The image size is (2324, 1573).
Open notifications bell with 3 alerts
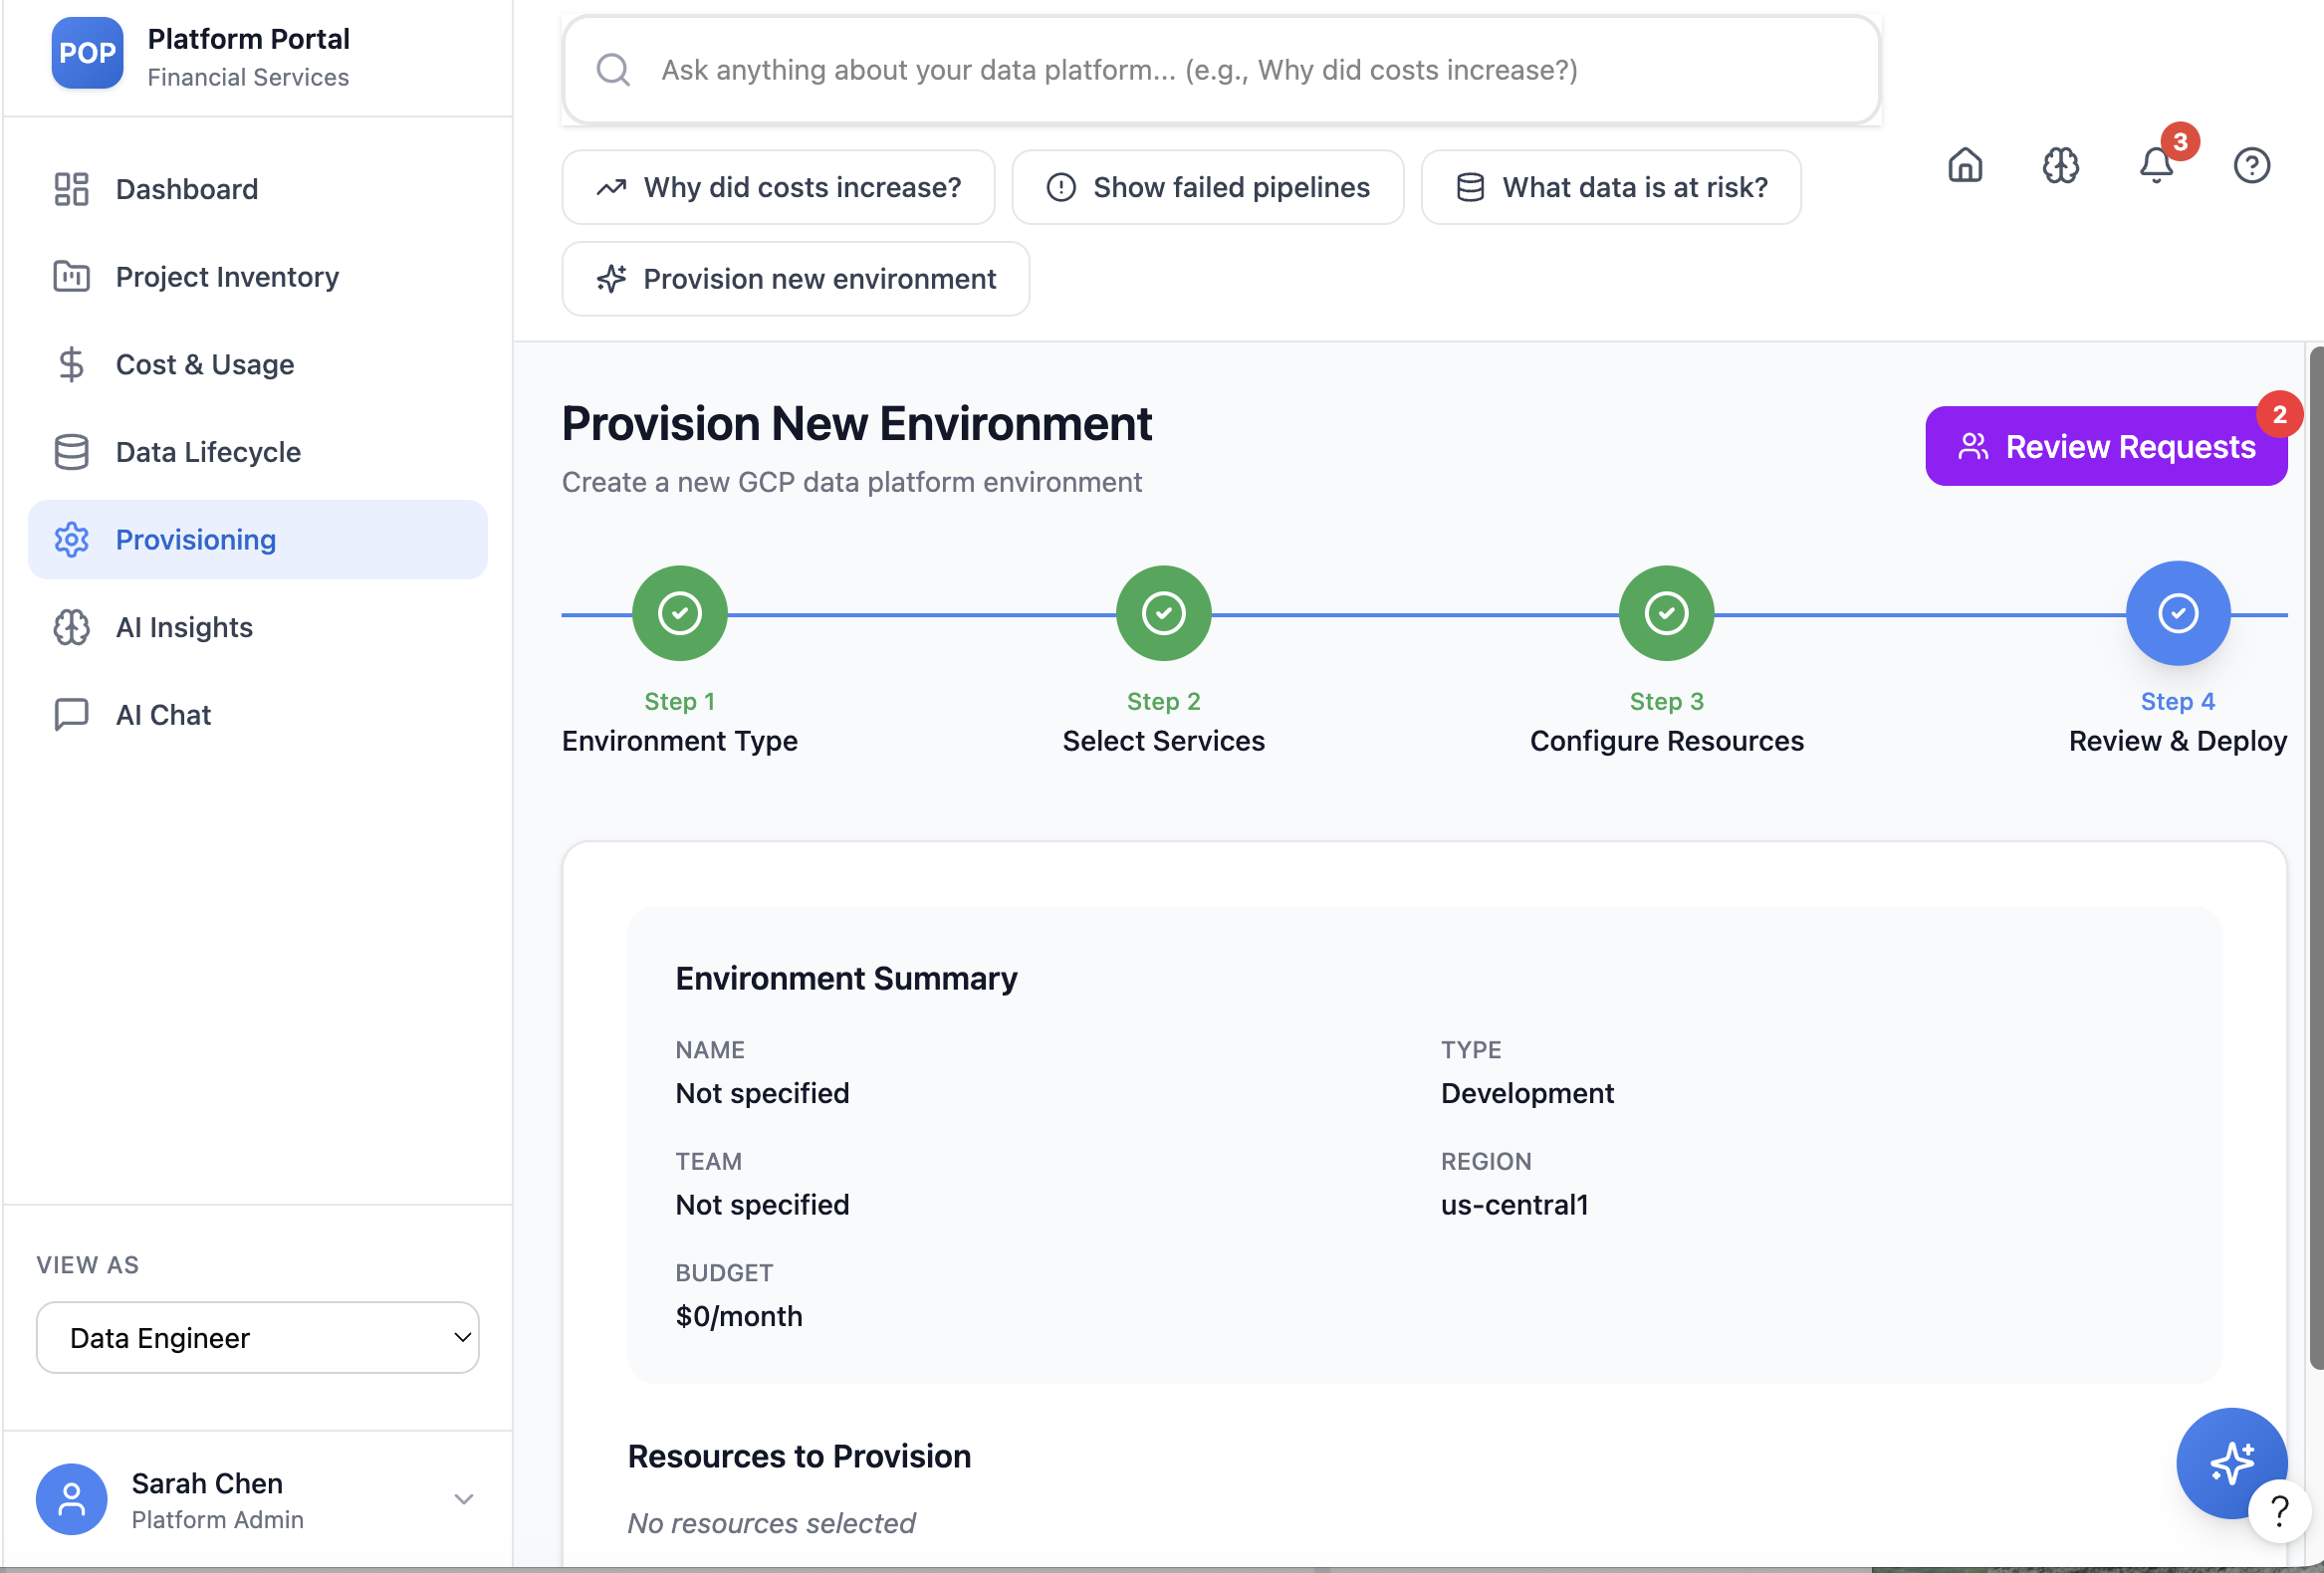tap(2157, 165)
